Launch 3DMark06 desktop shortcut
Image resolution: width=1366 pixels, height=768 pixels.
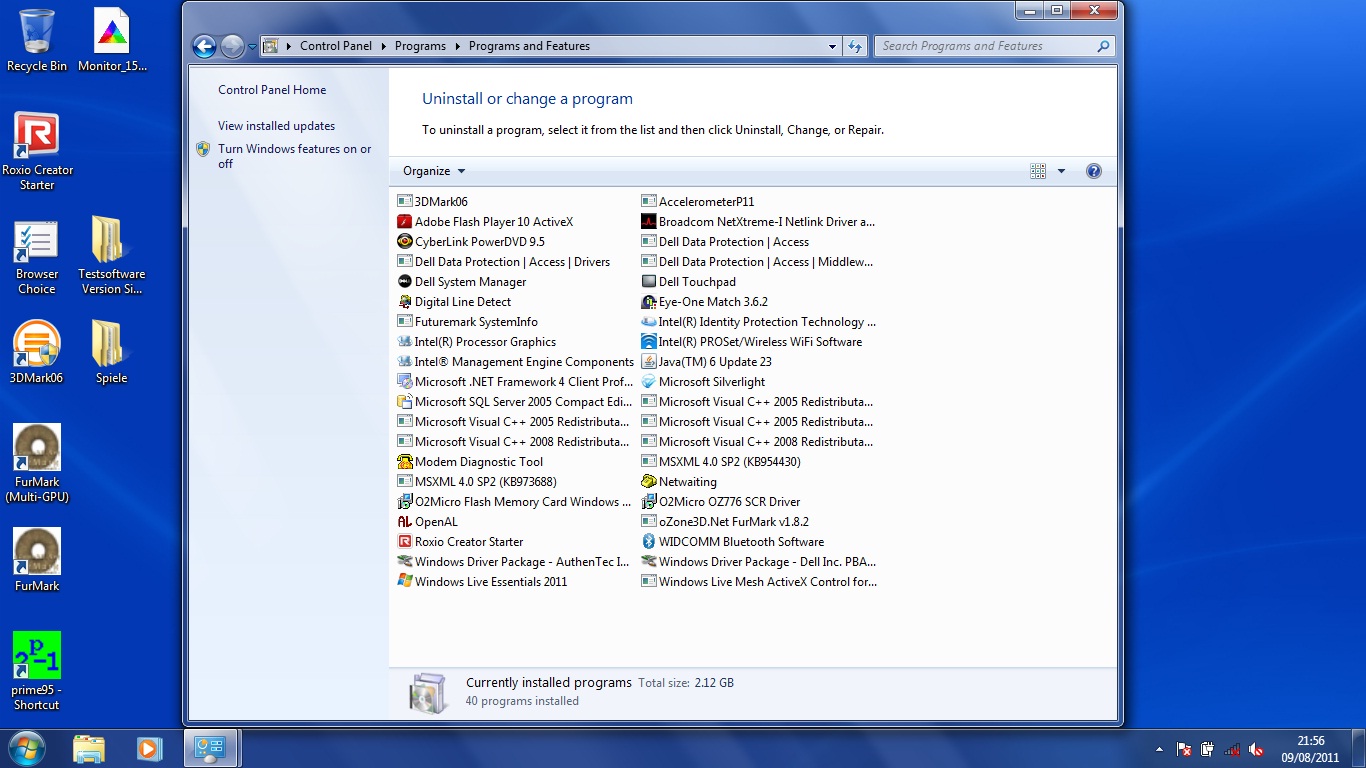[x=37, y=352]
